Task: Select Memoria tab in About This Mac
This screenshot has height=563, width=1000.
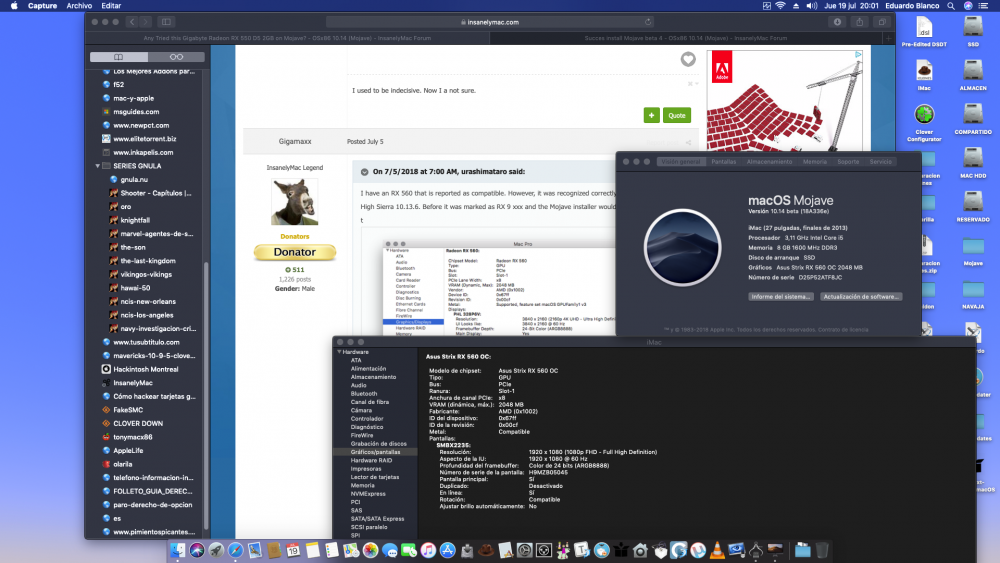Action: pos(814,162)
